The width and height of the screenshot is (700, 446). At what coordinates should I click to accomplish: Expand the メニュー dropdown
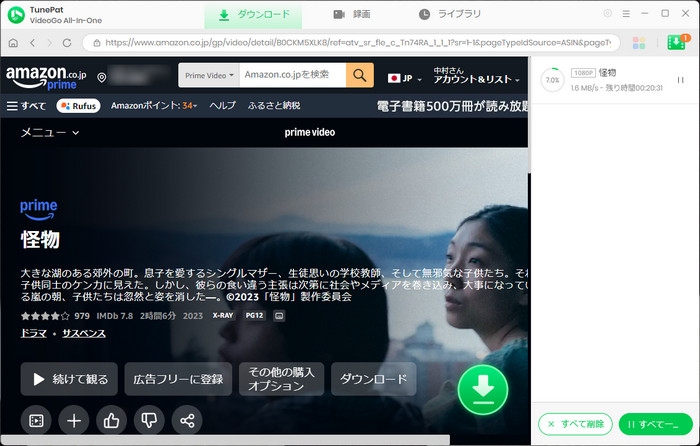click(x=50, y=133)
